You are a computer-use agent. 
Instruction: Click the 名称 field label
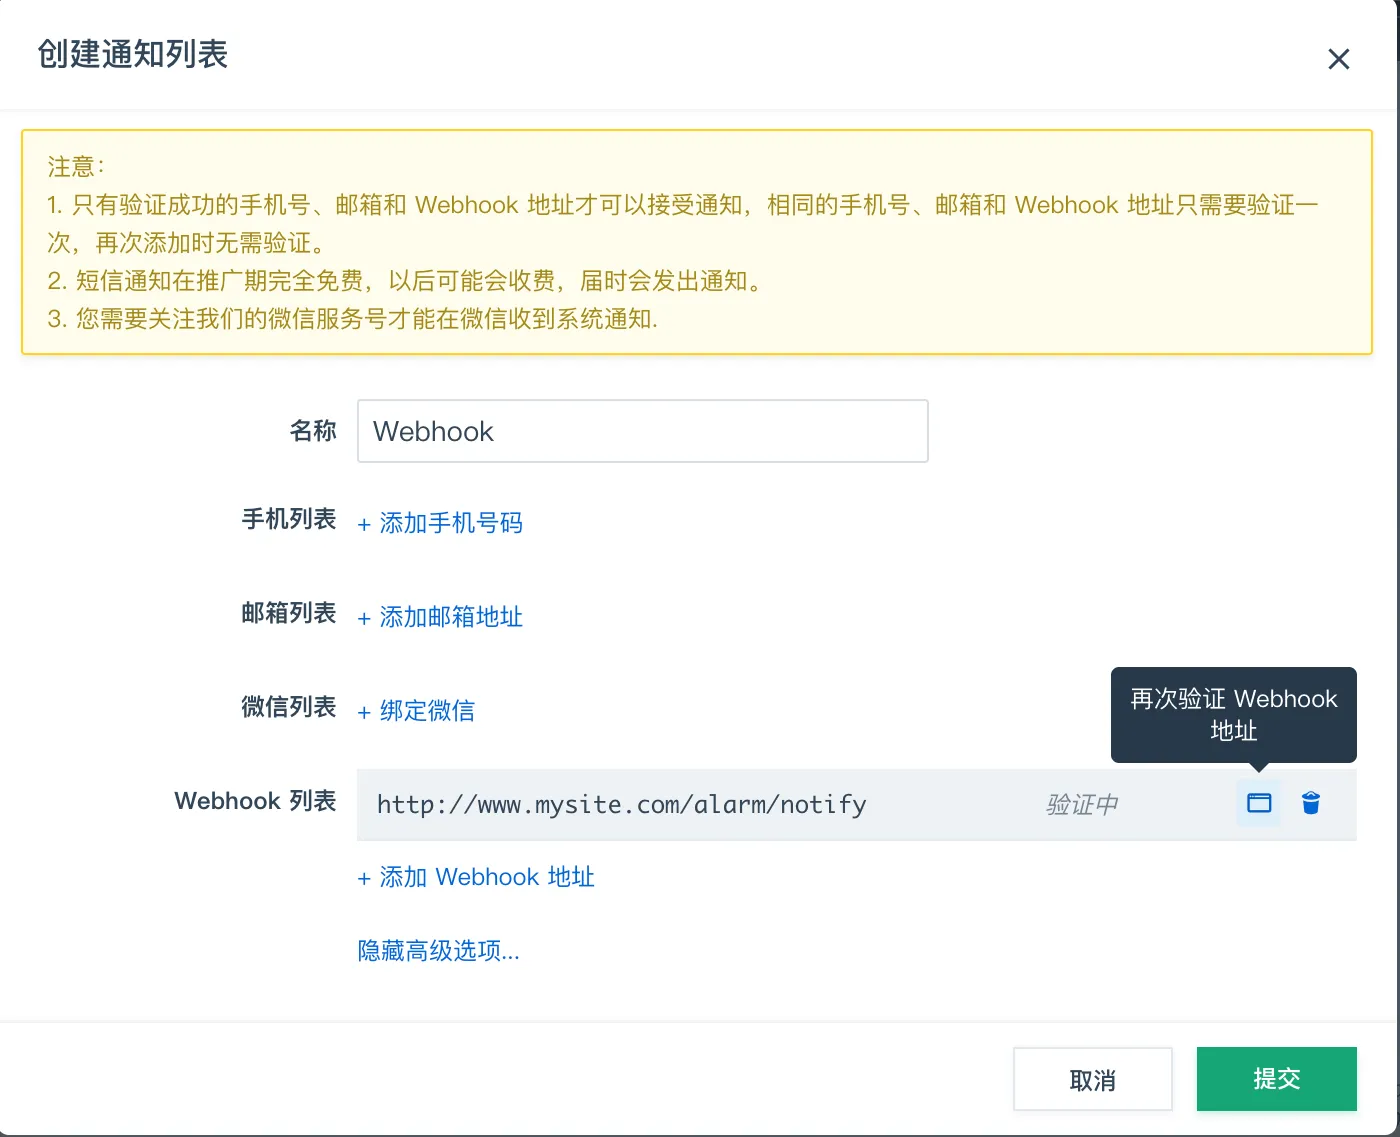(313, 431)
